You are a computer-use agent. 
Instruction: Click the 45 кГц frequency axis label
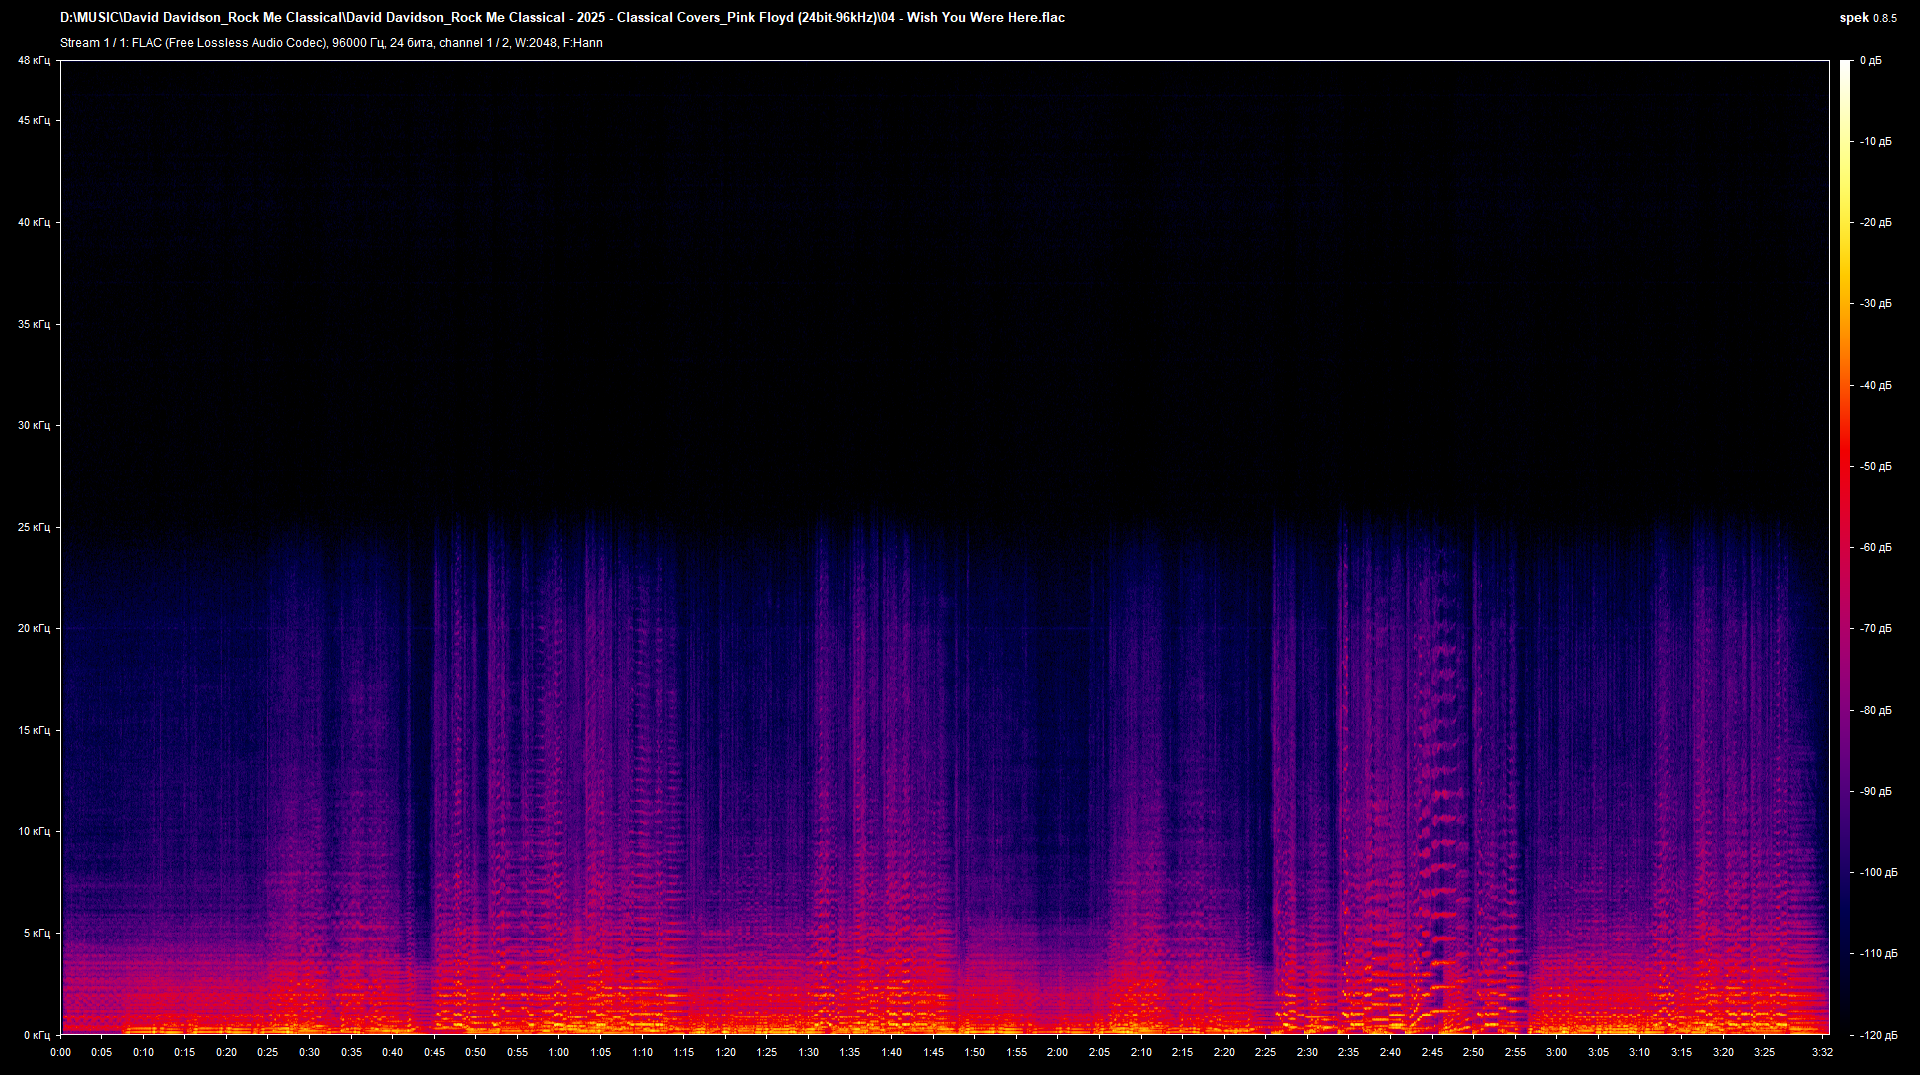pos(34,121)
